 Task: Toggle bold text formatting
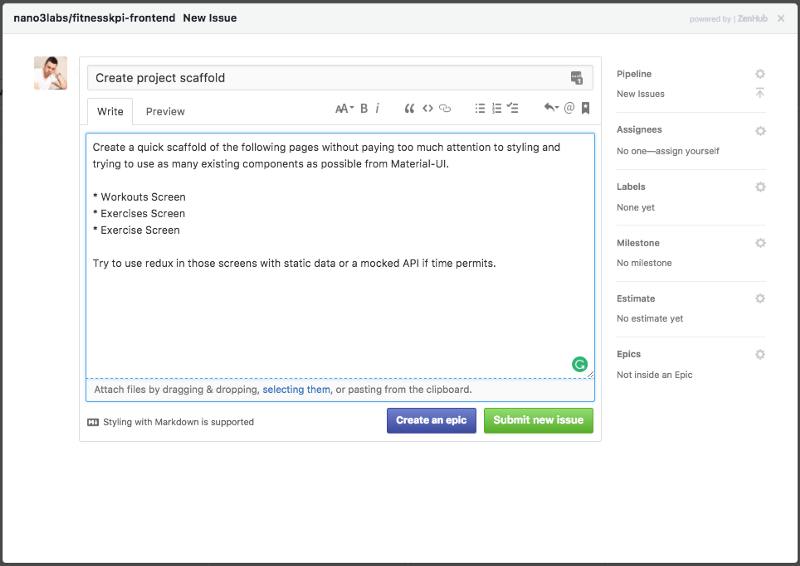364,109
